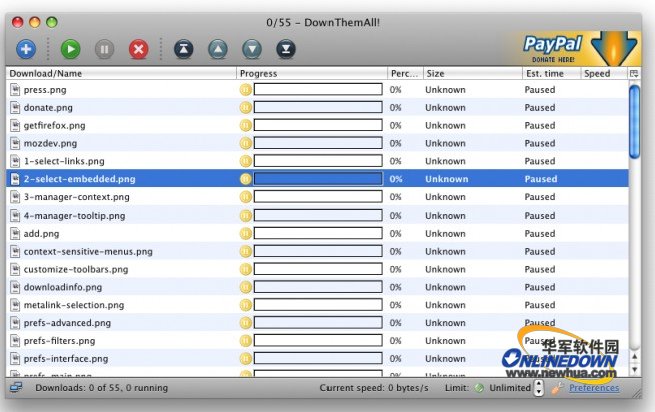Click paused status icon of donate.png
The height and width of the screenshot is (412, 655).
click(246, 107)
